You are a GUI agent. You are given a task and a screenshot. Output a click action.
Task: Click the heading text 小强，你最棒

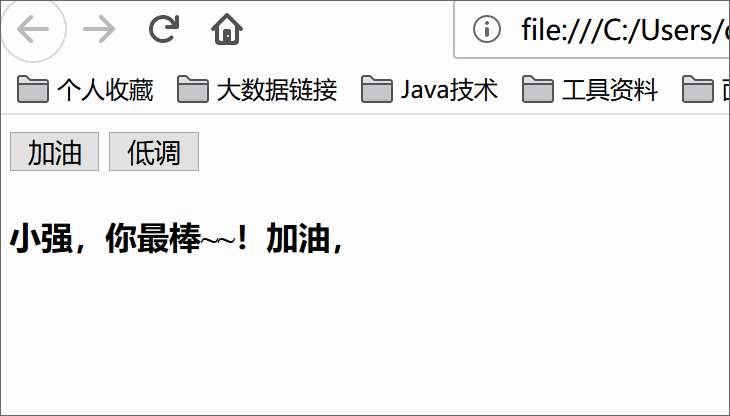pyautogui.click(x=105, y=238)
